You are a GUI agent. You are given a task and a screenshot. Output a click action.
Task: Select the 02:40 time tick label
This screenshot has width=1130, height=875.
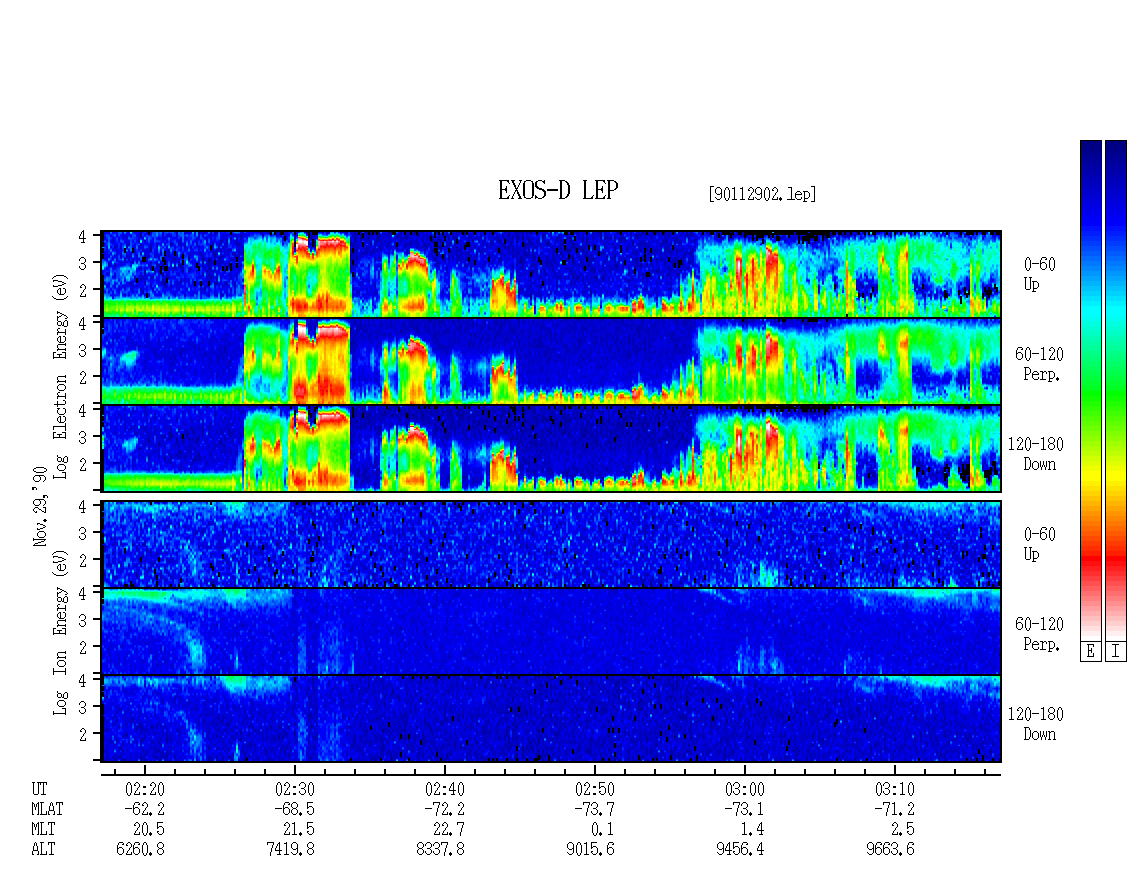[445, 789]
